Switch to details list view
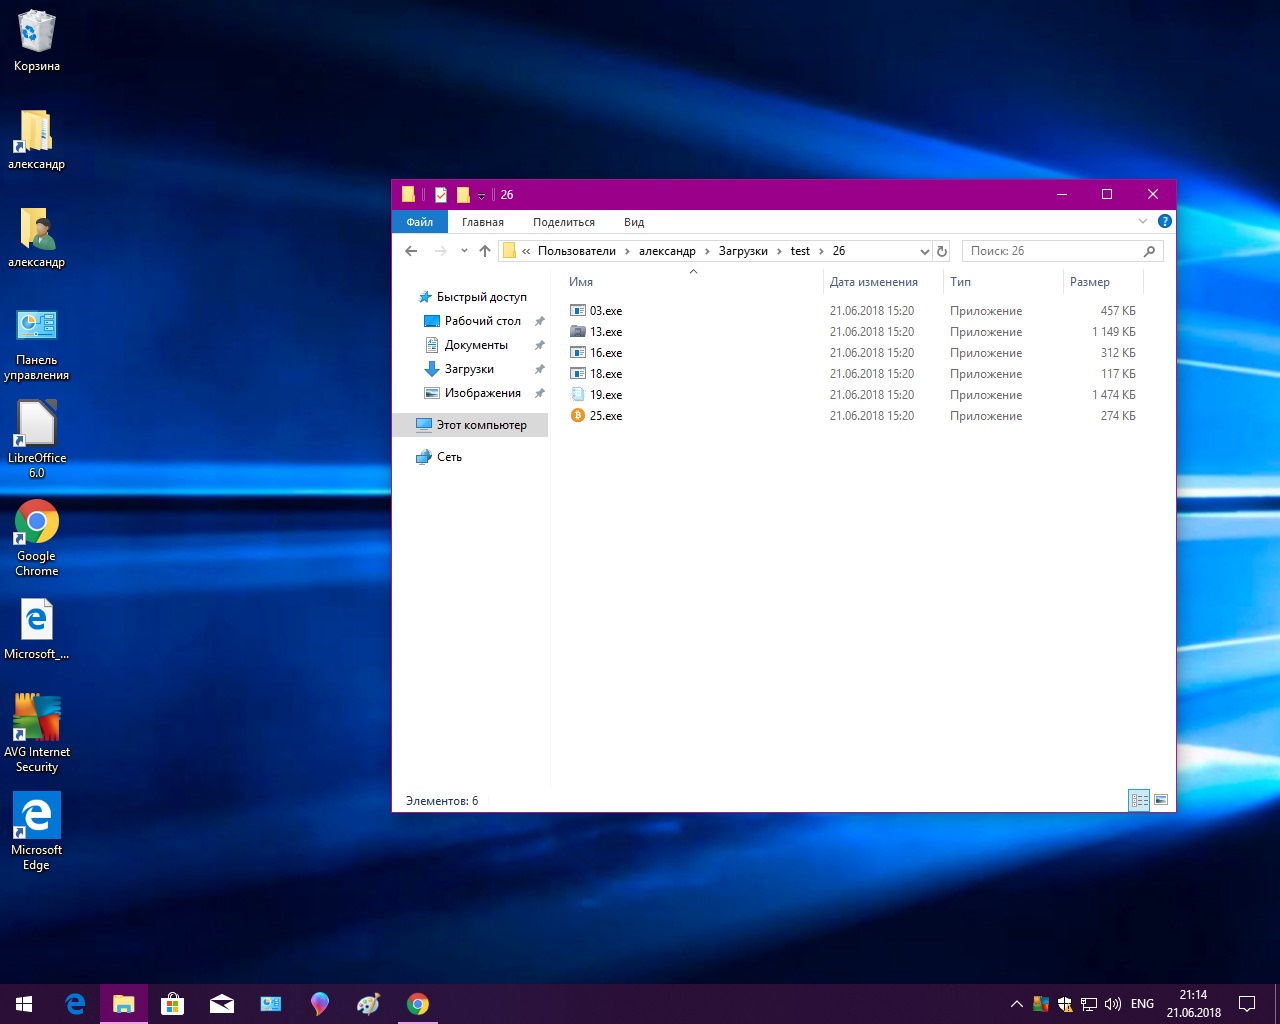This screenshot has height=1024, width=1280. click(x=1139, y=800)
